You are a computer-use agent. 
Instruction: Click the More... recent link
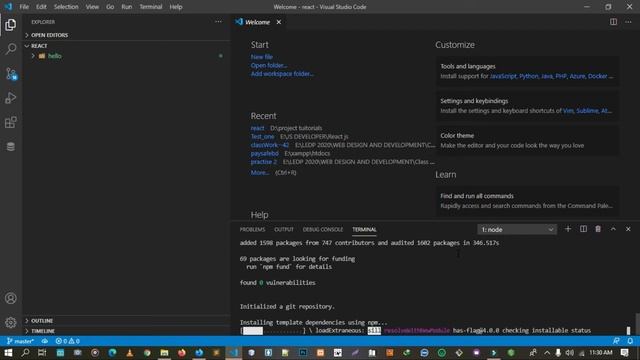(x=260, y=173)
